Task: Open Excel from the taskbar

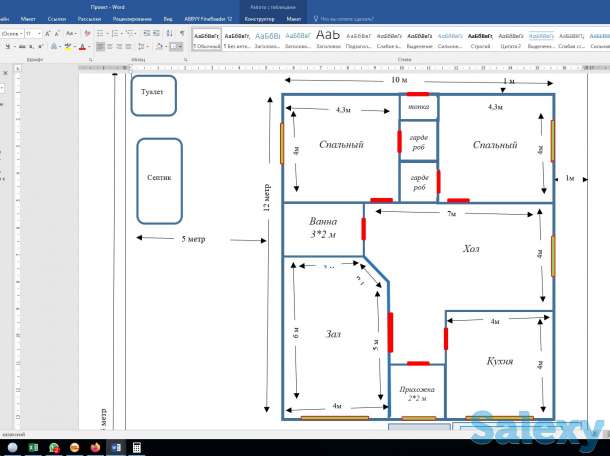Action: 31,447
